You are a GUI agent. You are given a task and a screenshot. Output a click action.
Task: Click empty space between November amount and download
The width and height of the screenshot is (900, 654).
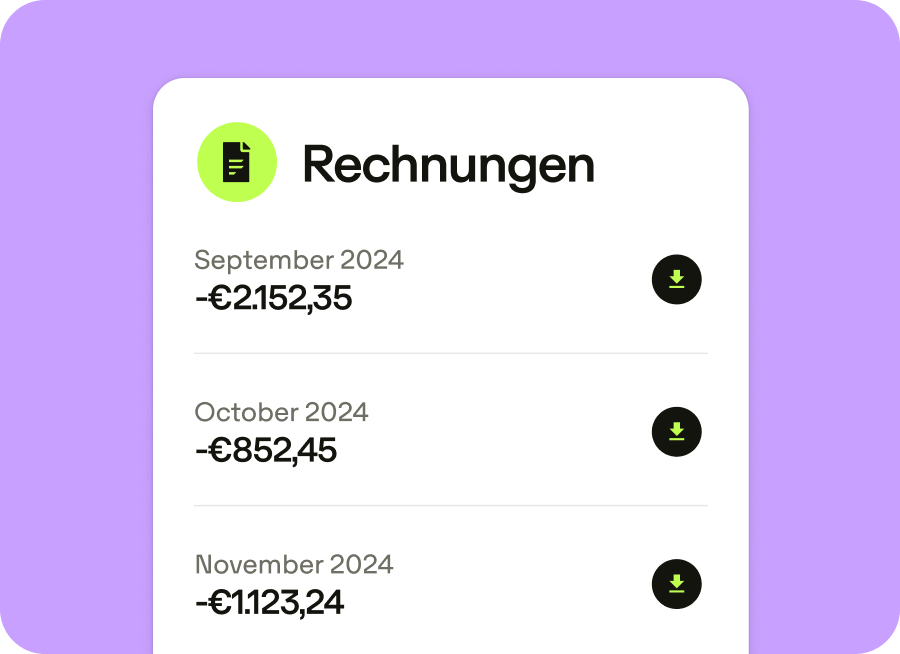coord(500,602)
